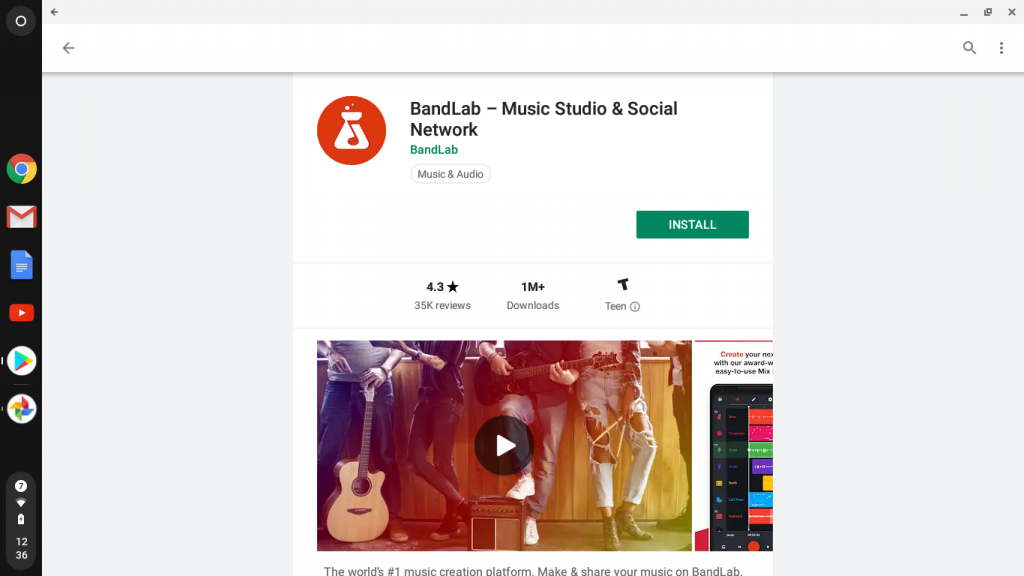This screenshot has height=576, width=1024.
Task: Open Google Photos from the shelf
Action: click(x=22, y=409)
